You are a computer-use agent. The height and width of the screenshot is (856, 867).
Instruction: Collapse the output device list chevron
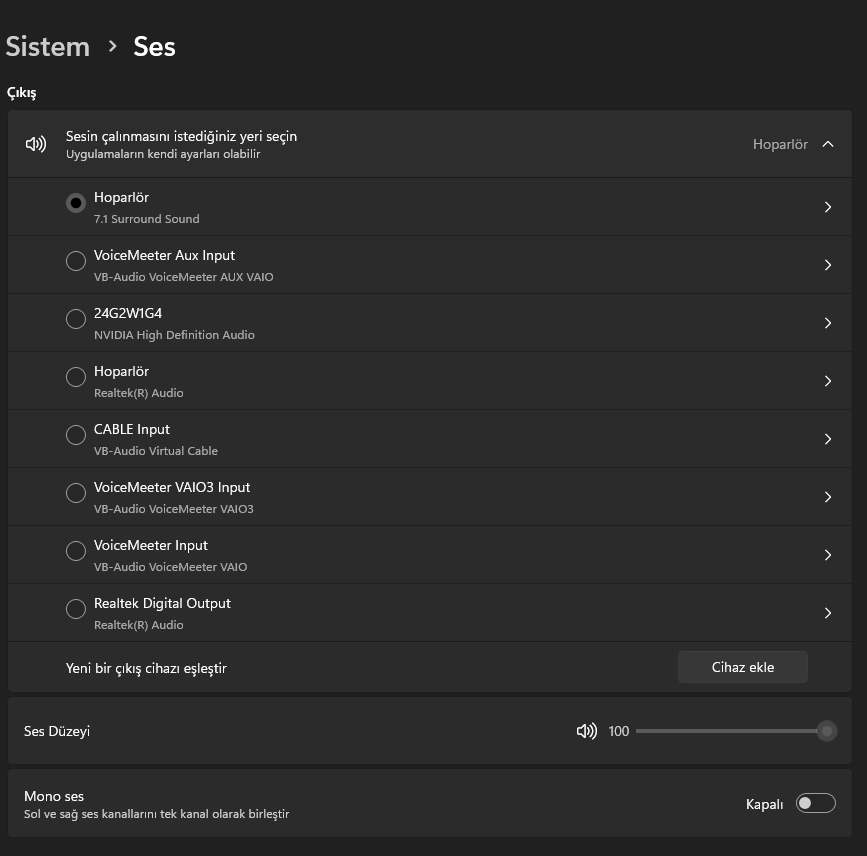coord(828,144)
